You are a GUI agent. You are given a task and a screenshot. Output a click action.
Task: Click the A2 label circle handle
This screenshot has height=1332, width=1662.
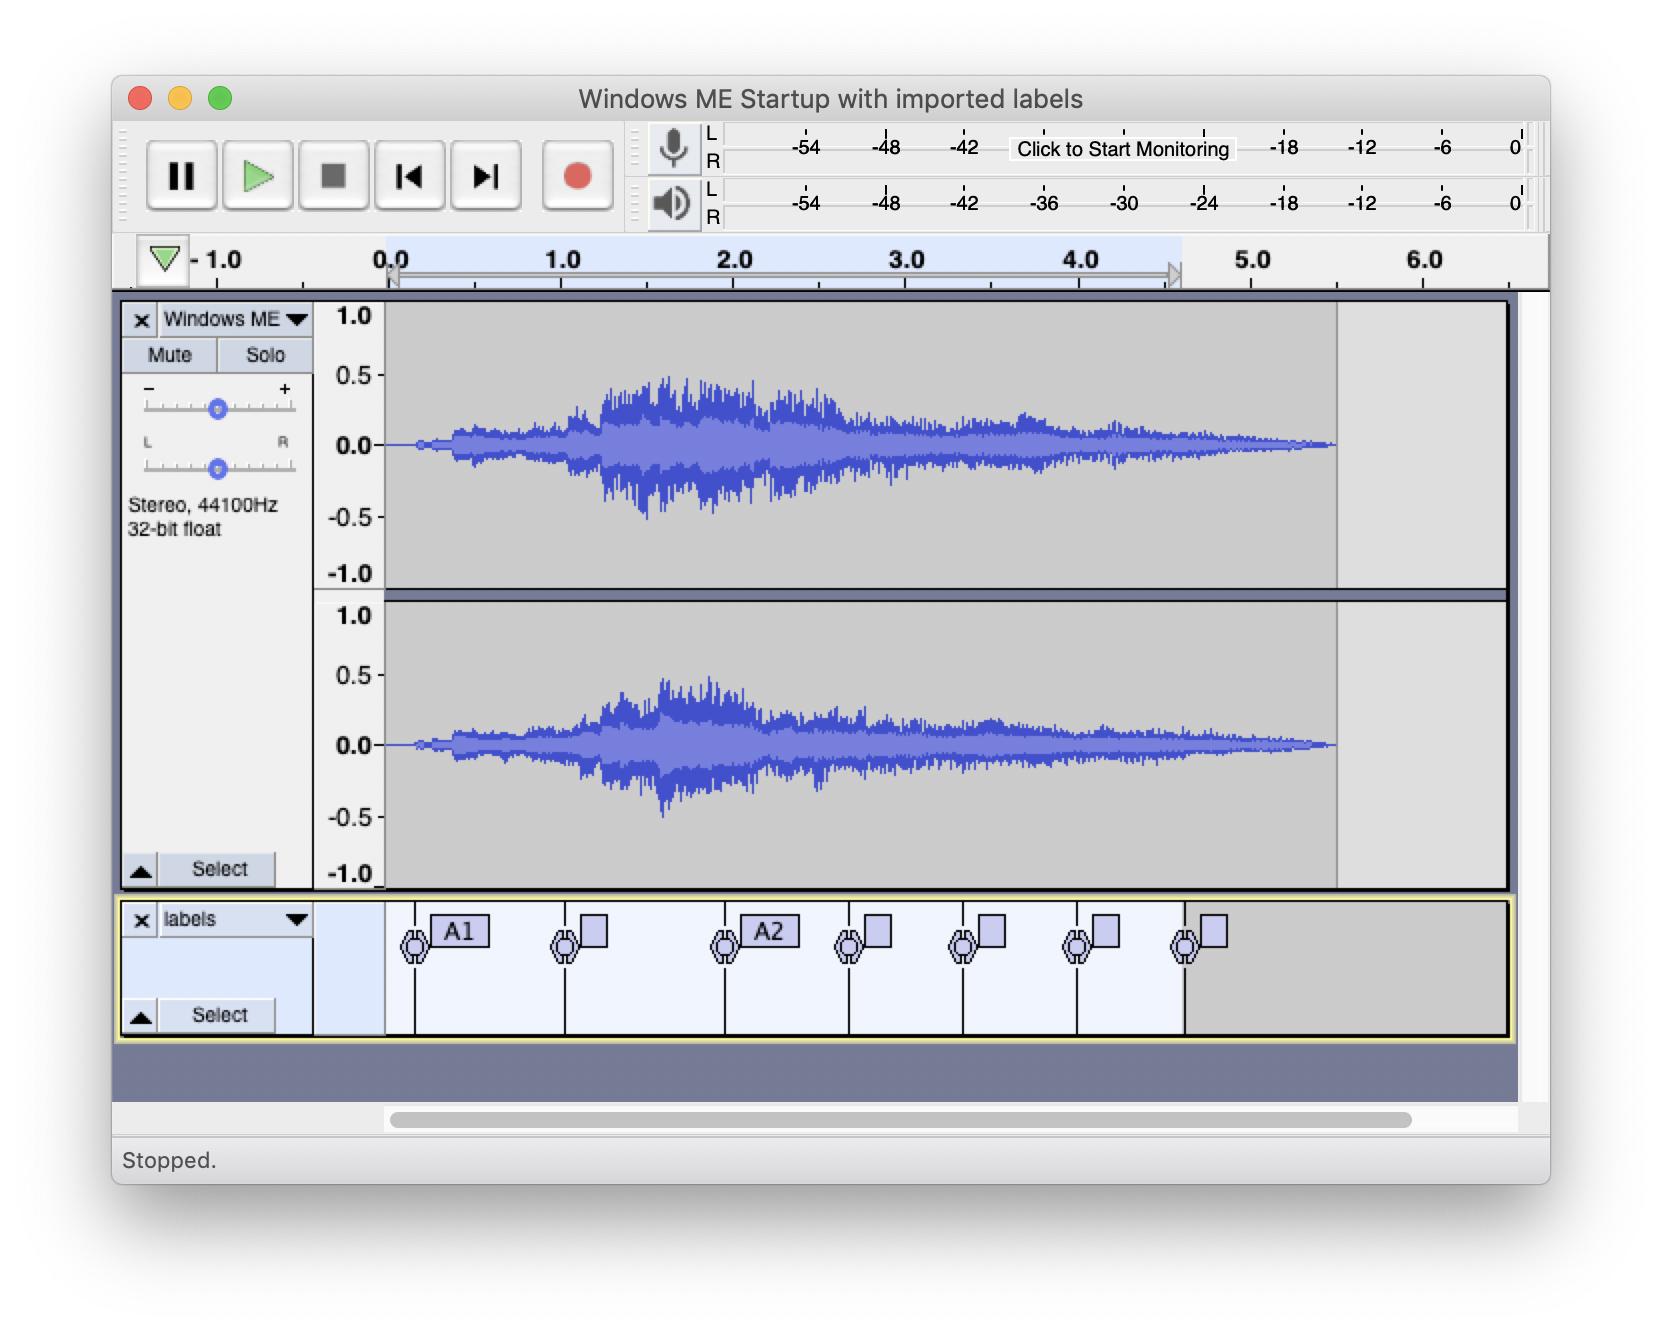tap(724, 945)
